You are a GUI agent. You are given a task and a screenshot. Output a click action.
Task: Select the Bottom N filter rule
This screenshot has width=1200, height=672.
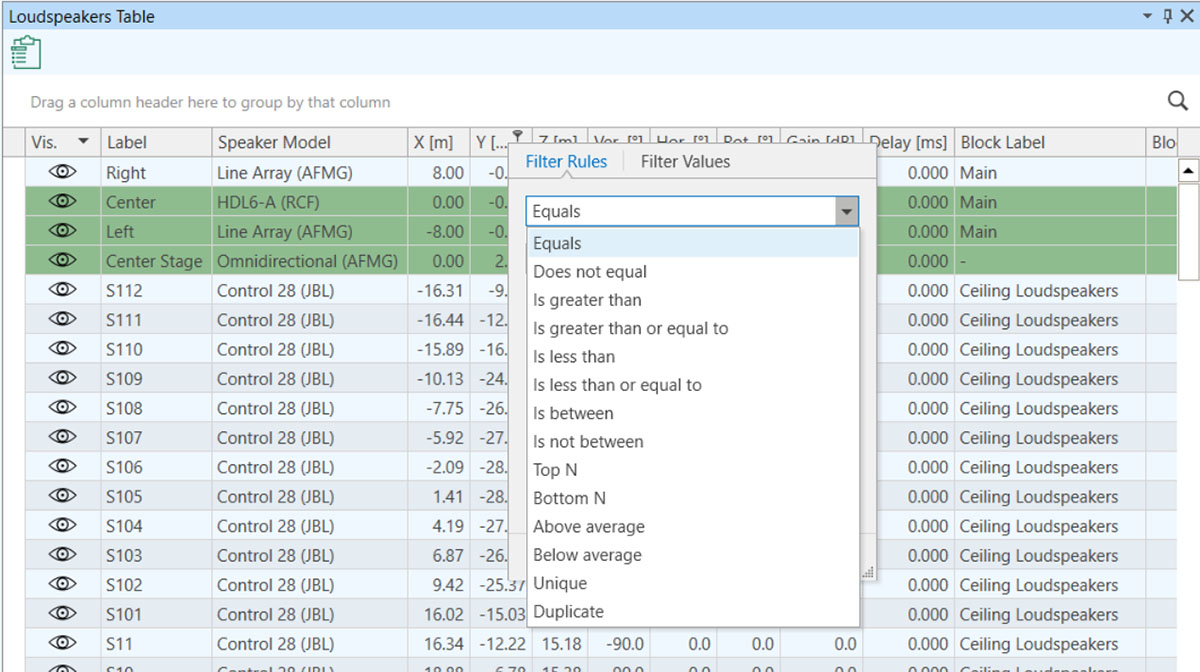coord(692,498)
